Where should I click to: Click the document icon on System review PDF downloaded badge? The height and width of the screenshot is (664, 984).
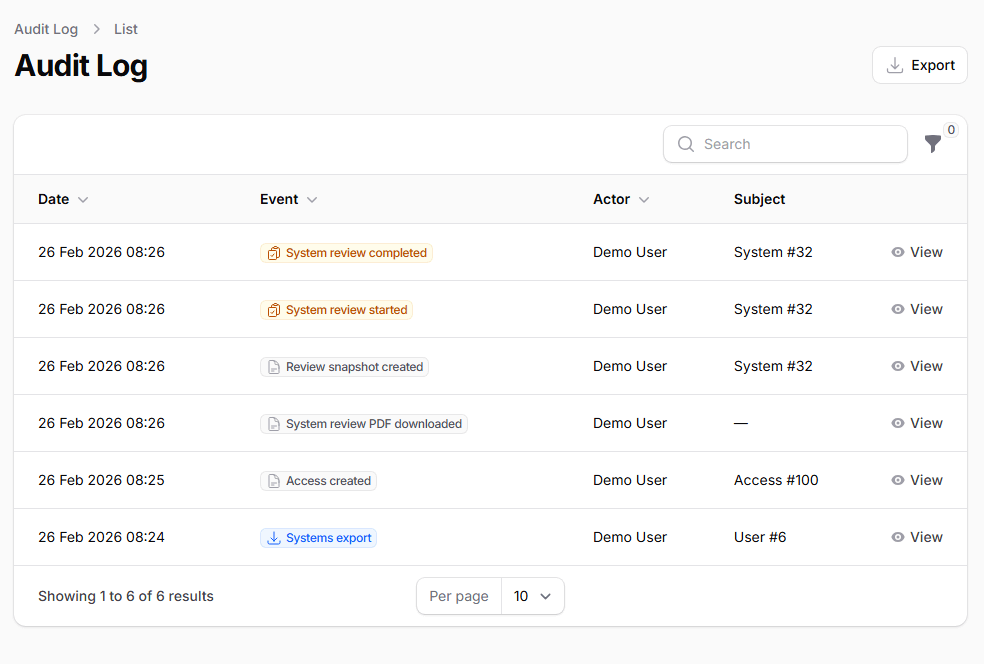pos(273,423)
